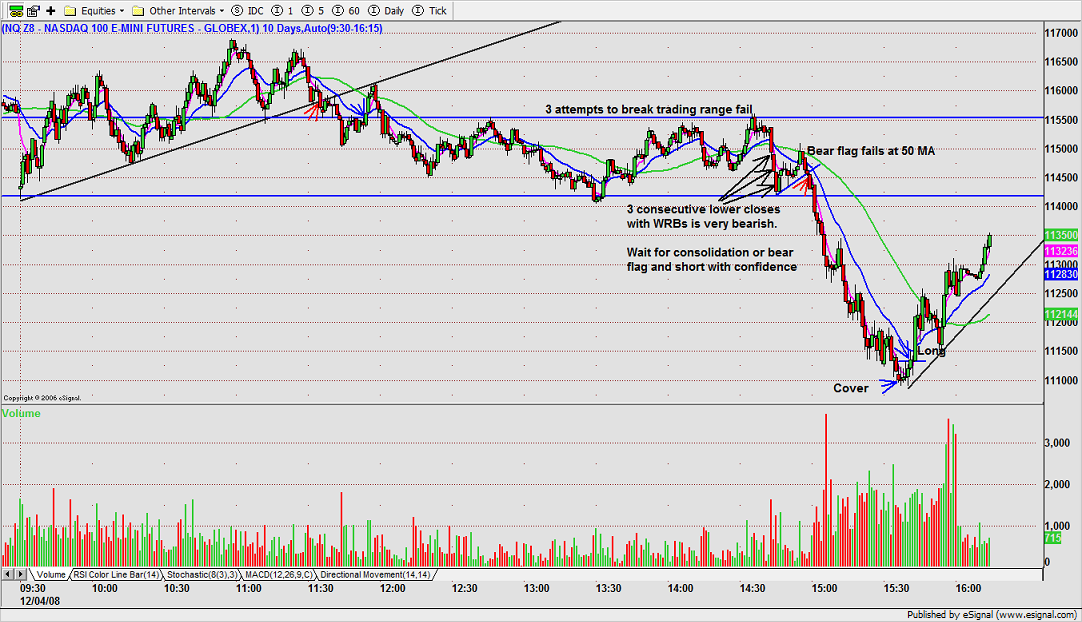
Task: Click the green 112144 price label
Action: click(1061, 314)
